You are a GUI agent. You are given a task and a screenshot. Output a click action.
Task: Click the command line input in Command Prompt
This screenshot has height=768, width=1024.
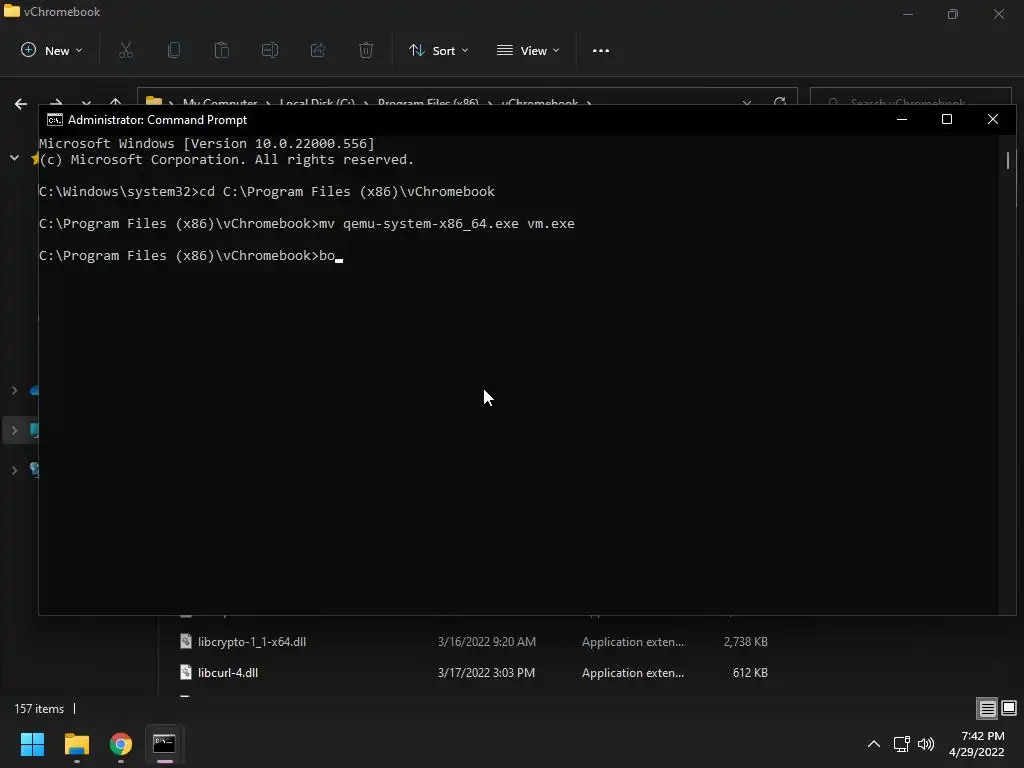(x=331, y=256)
